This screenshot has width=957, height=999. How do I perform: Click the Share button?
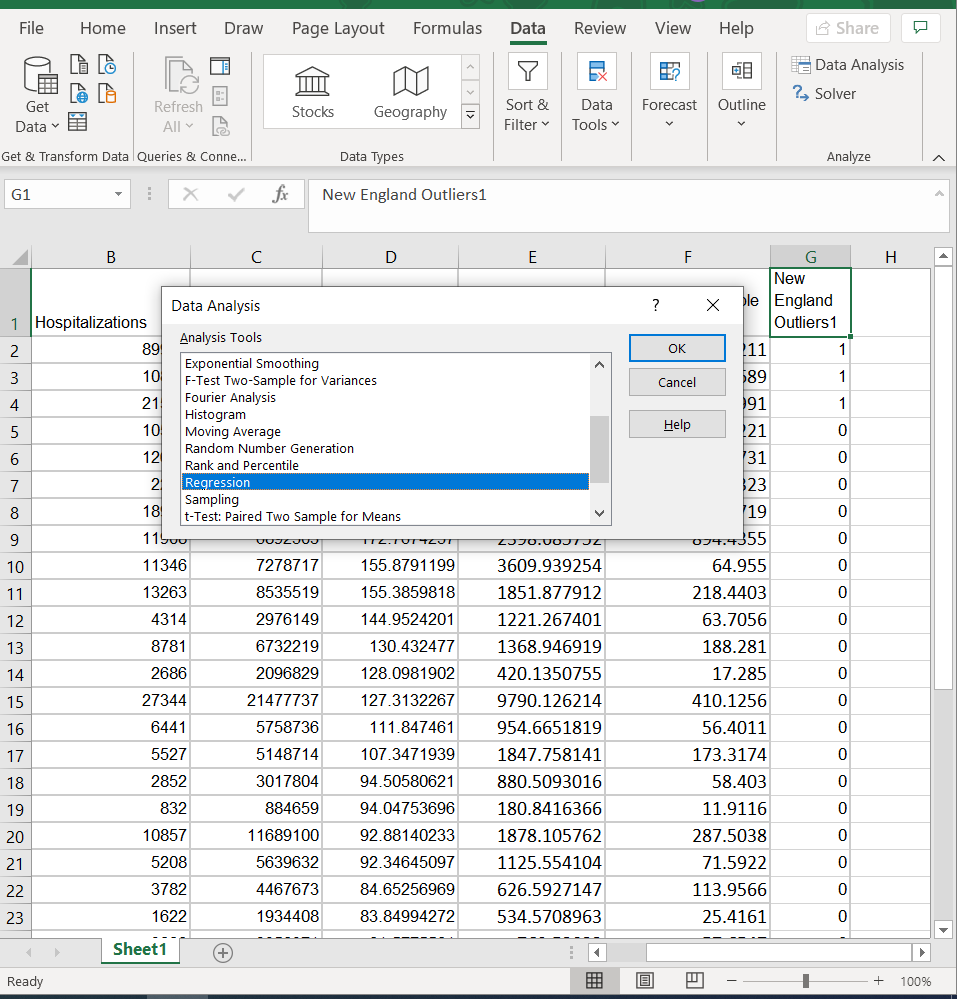tap(848, 28)
